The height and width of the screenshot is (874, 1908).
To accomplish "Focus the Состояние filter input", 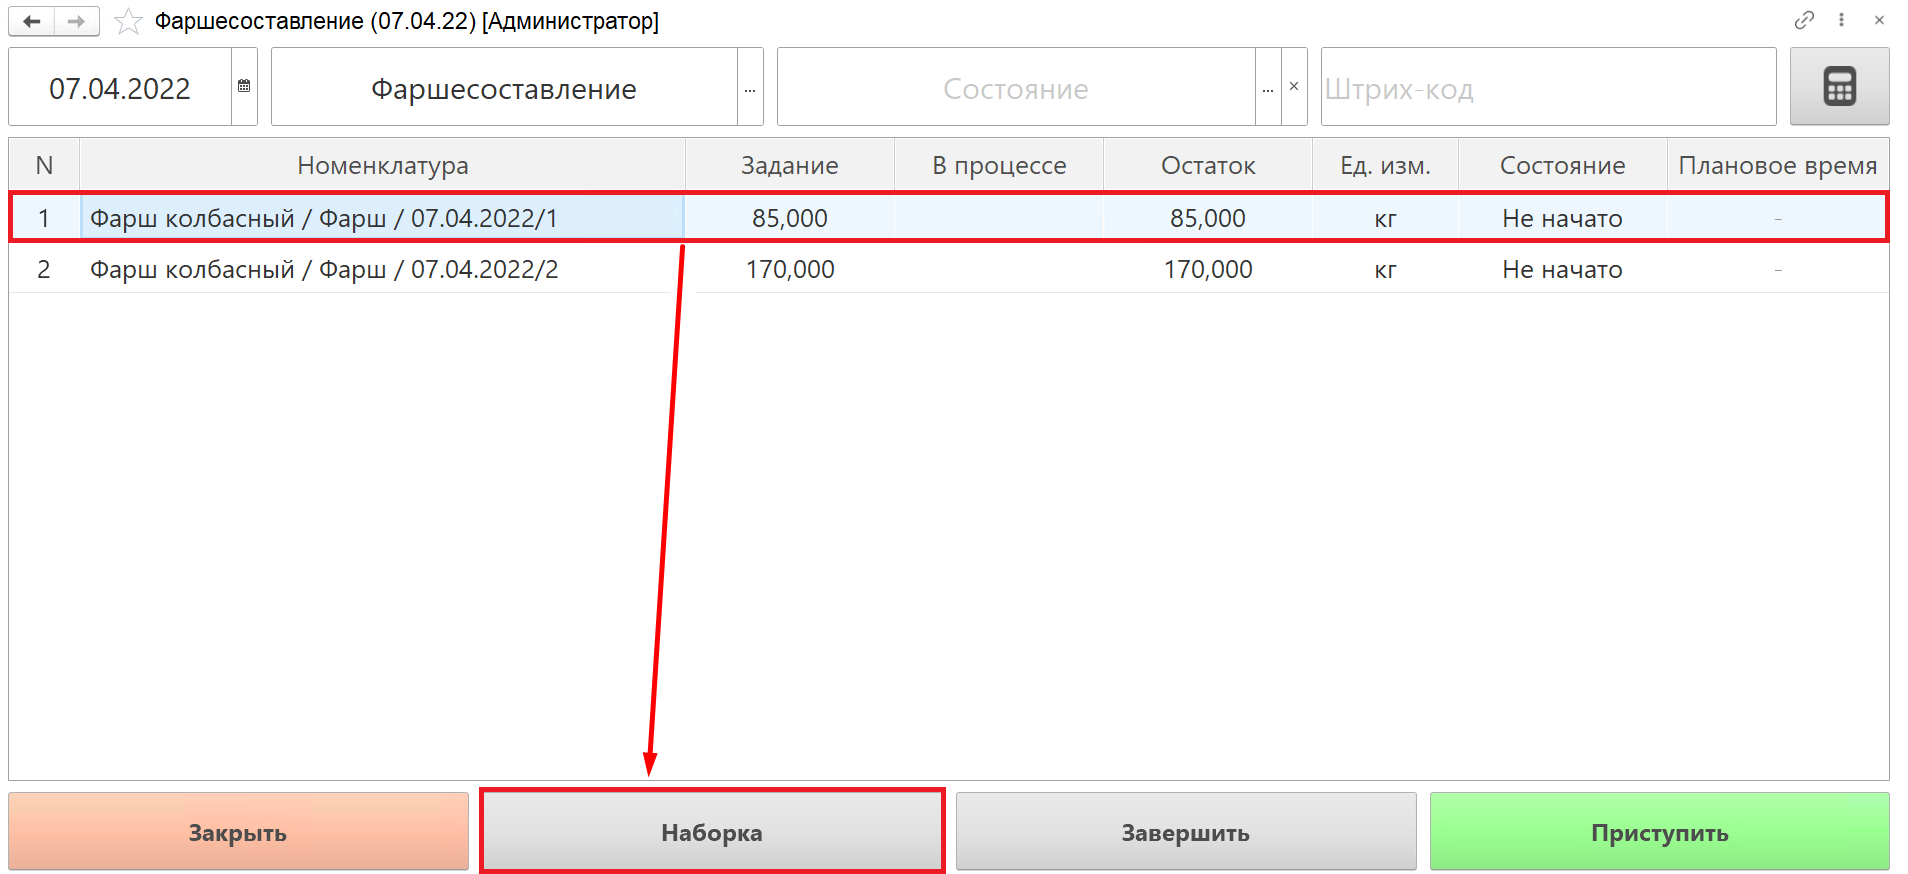I will (x=1016, y=88).
